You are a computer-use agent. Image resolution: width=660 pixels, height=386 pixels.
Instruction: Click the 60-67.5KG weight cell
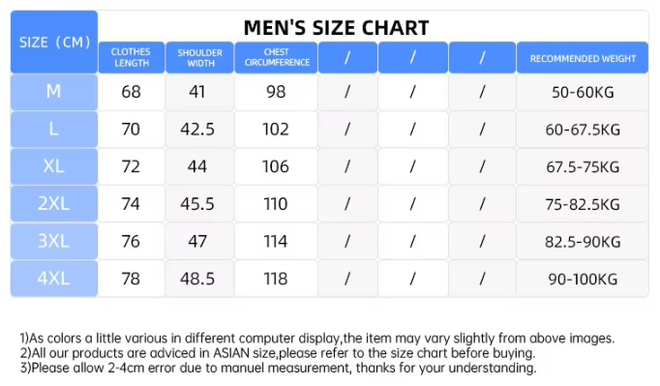point(583,129)
